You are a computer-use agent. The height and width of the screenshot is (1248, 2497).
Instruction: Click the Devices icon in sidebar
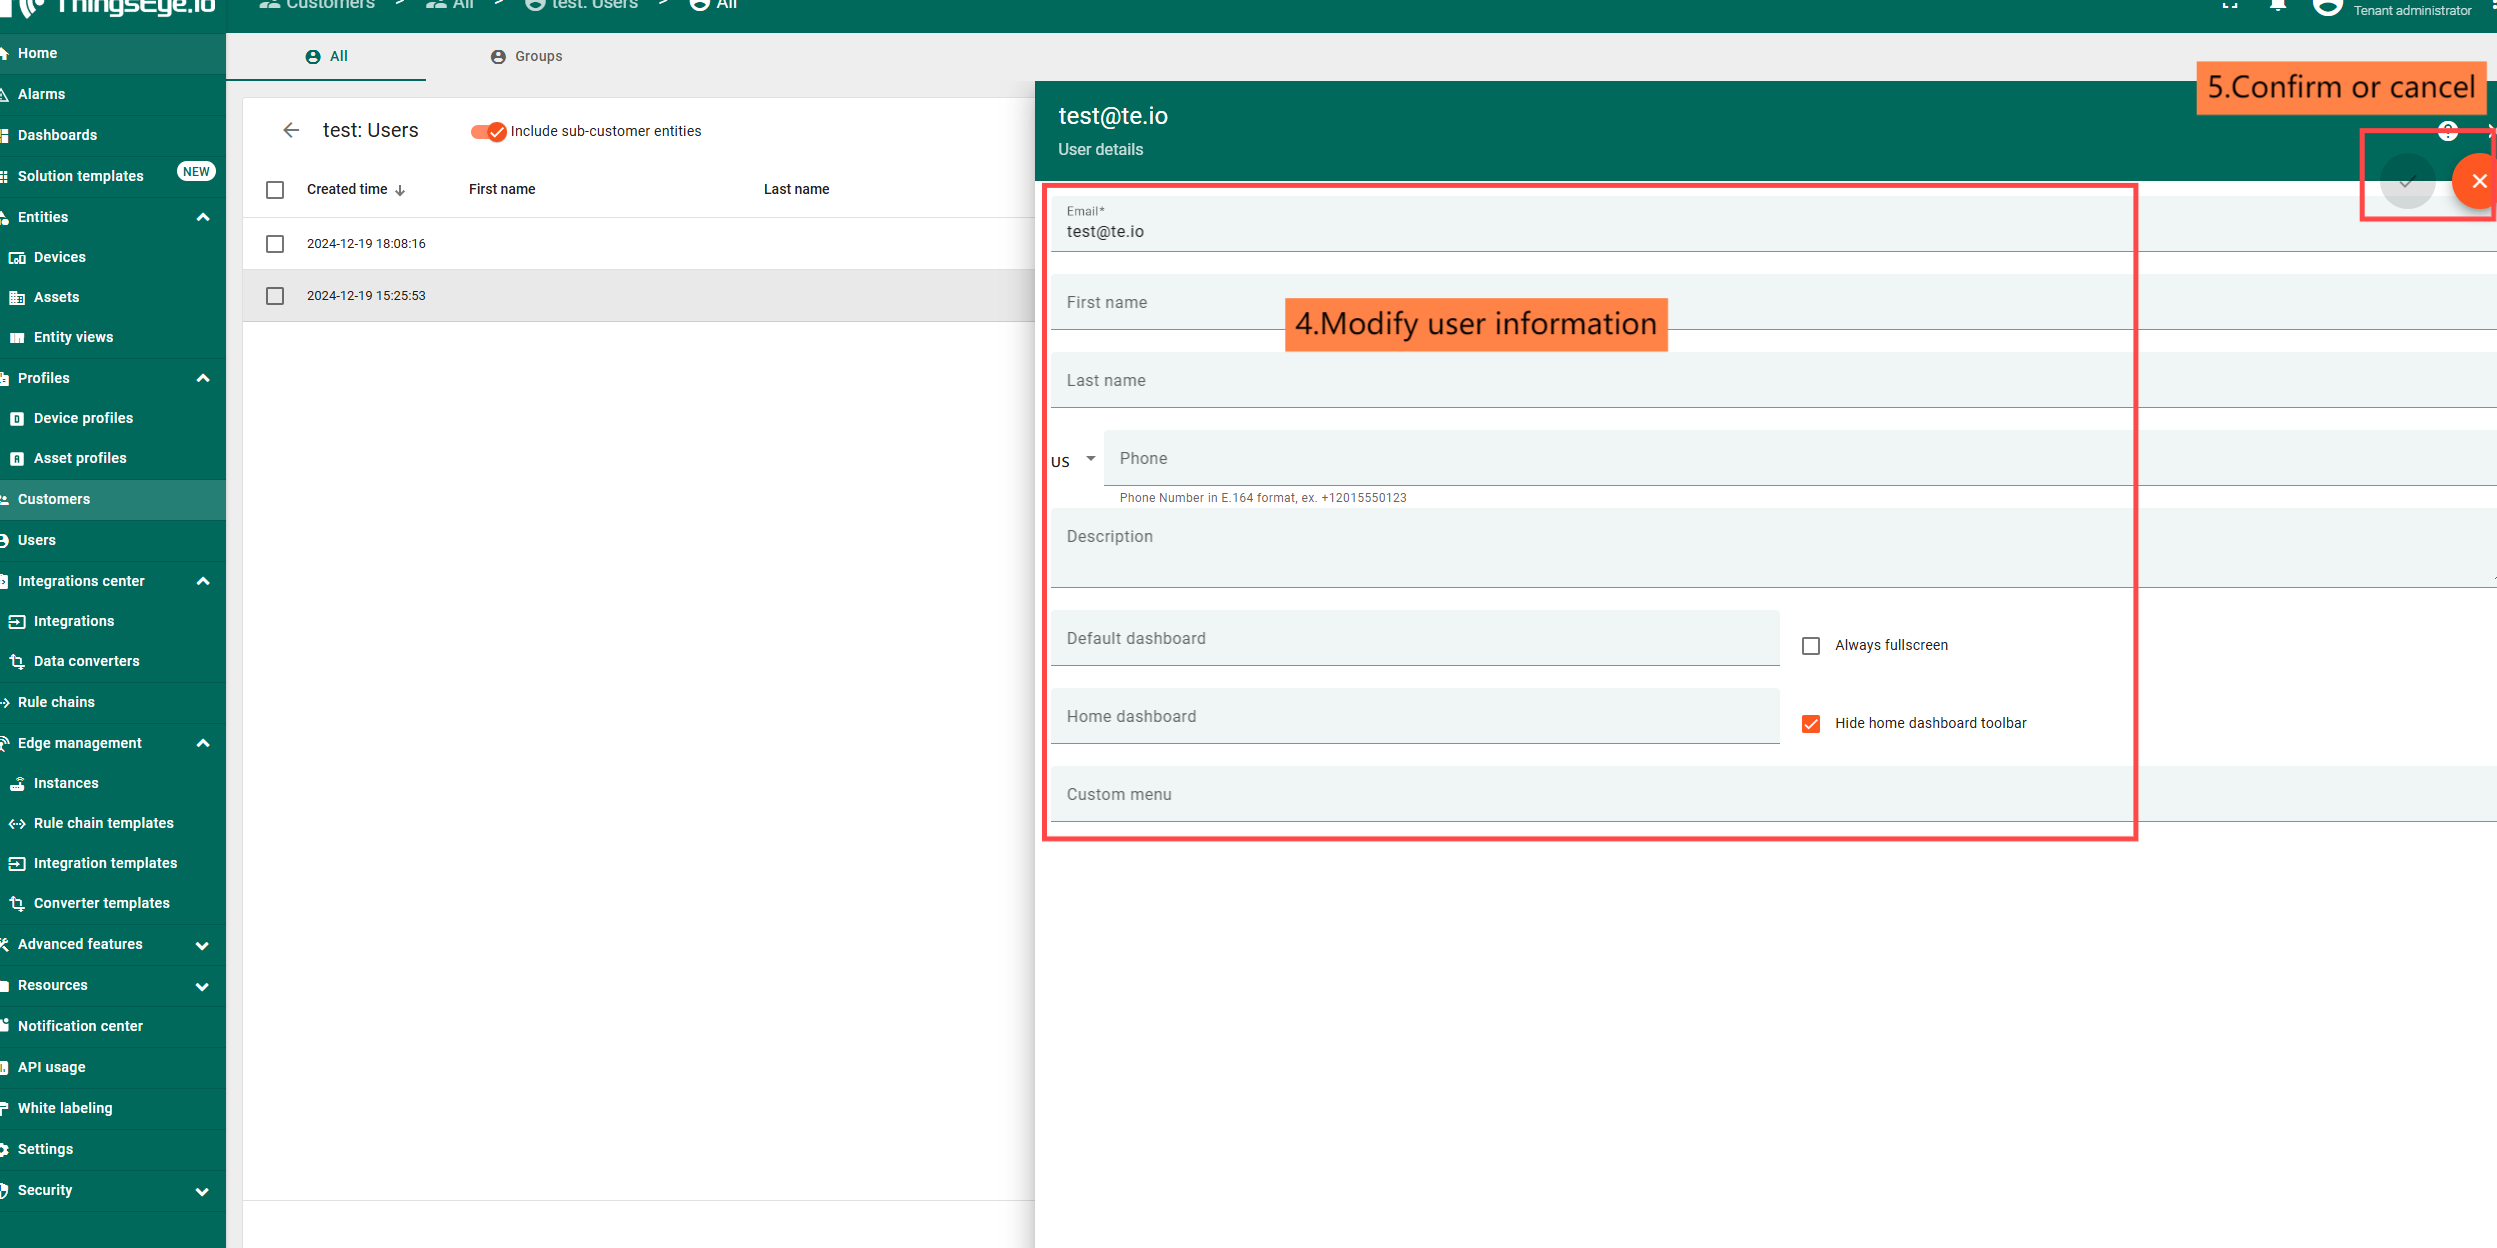click(x=17, y=258)
